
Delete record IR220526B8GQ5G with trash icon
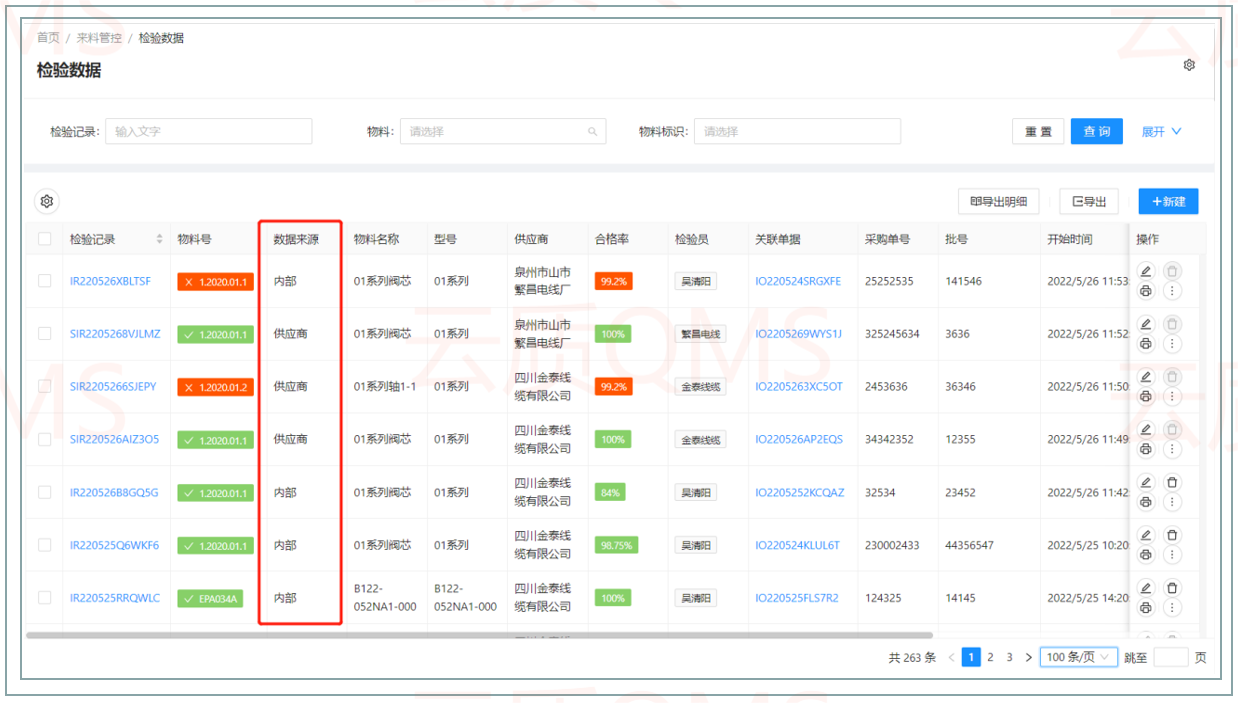1173,482
